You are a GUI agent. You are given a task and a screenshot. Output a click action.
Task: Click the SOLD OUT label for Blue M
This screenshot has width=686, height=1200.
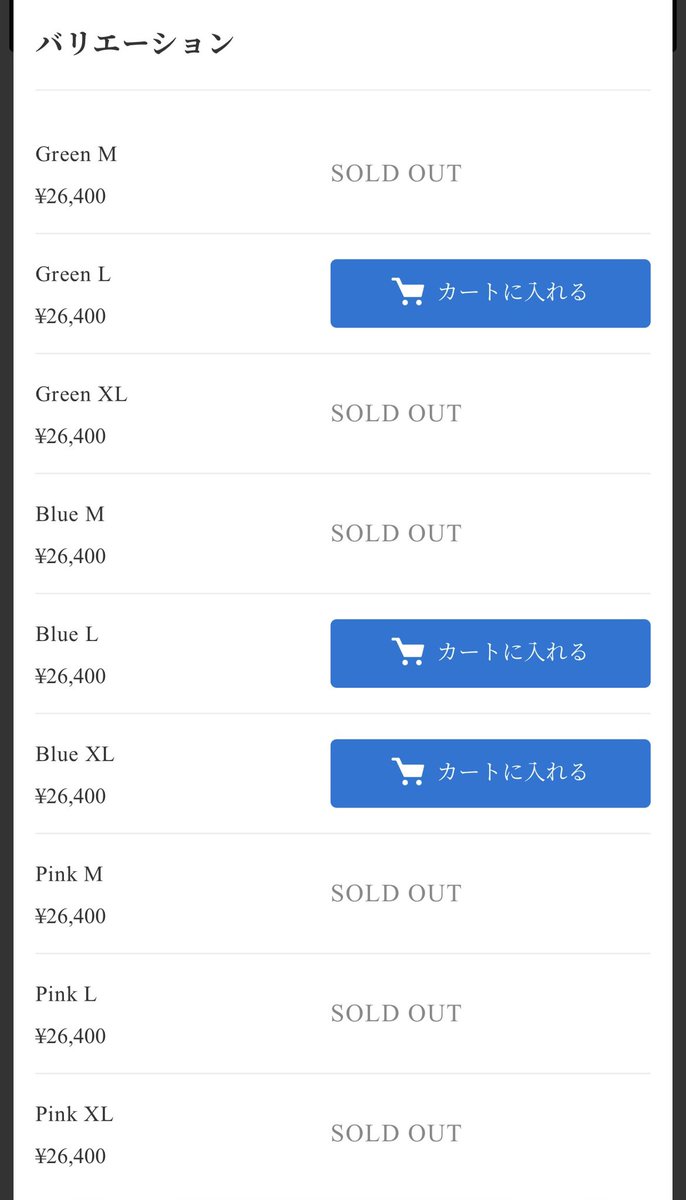396,533
